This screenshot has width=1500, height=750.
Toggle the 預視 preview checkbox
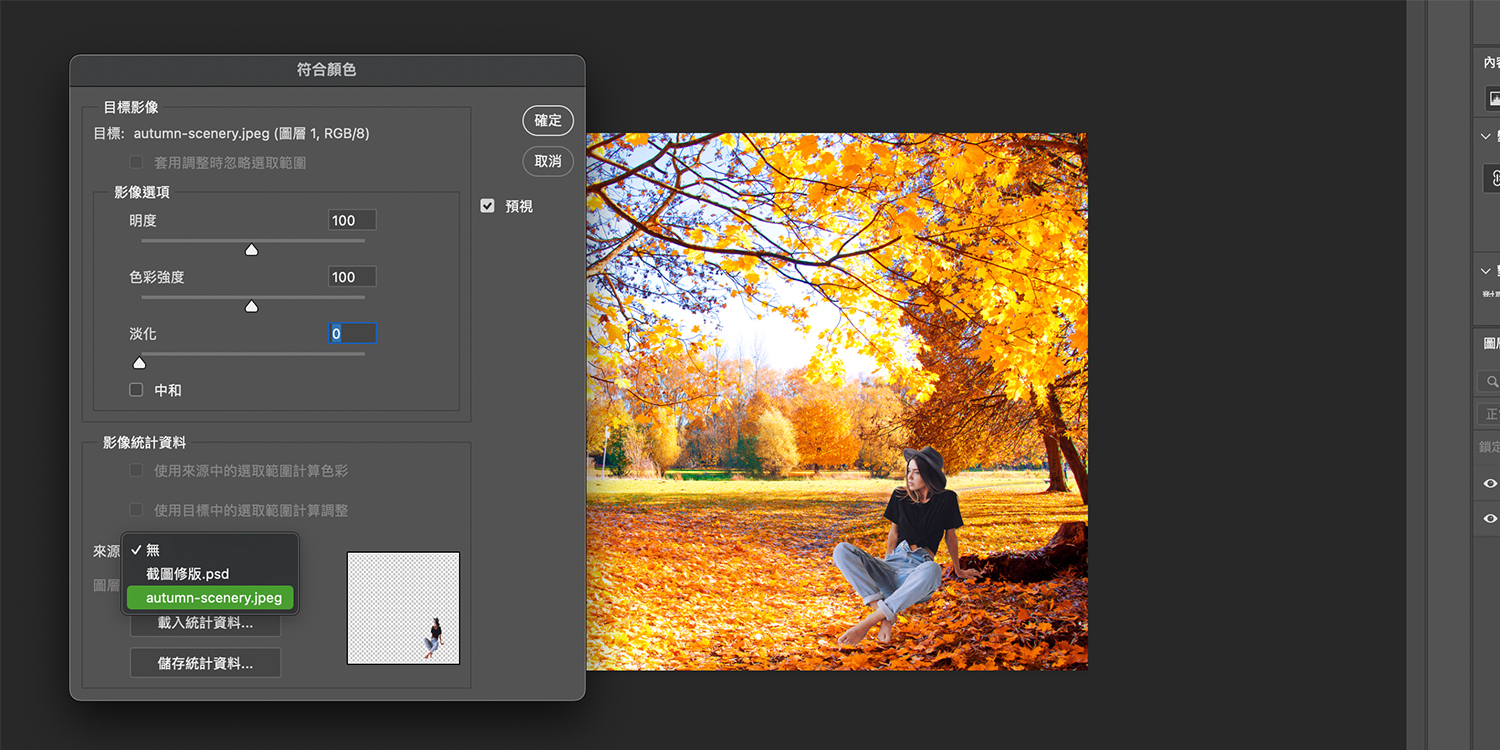click(x=487, y=206)
